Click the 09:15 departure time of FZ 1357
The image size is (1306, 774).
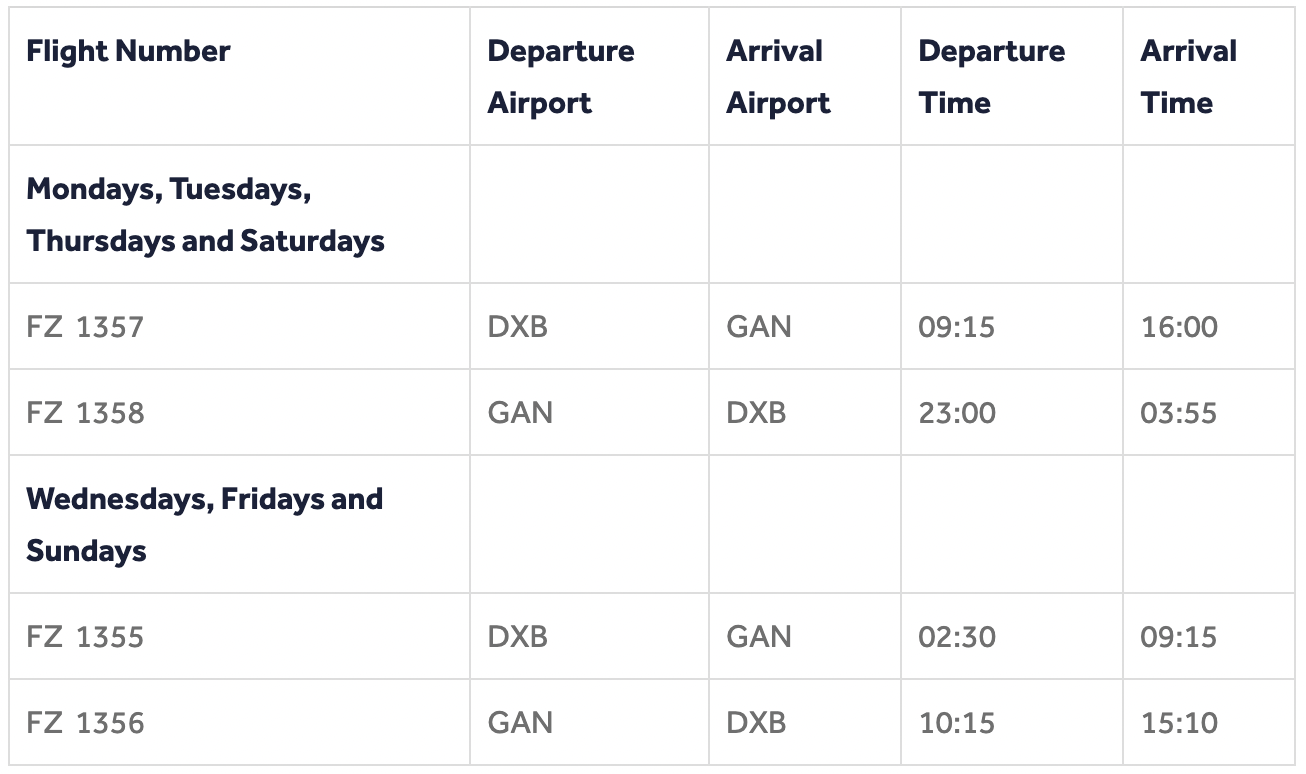tap(956, 327)
